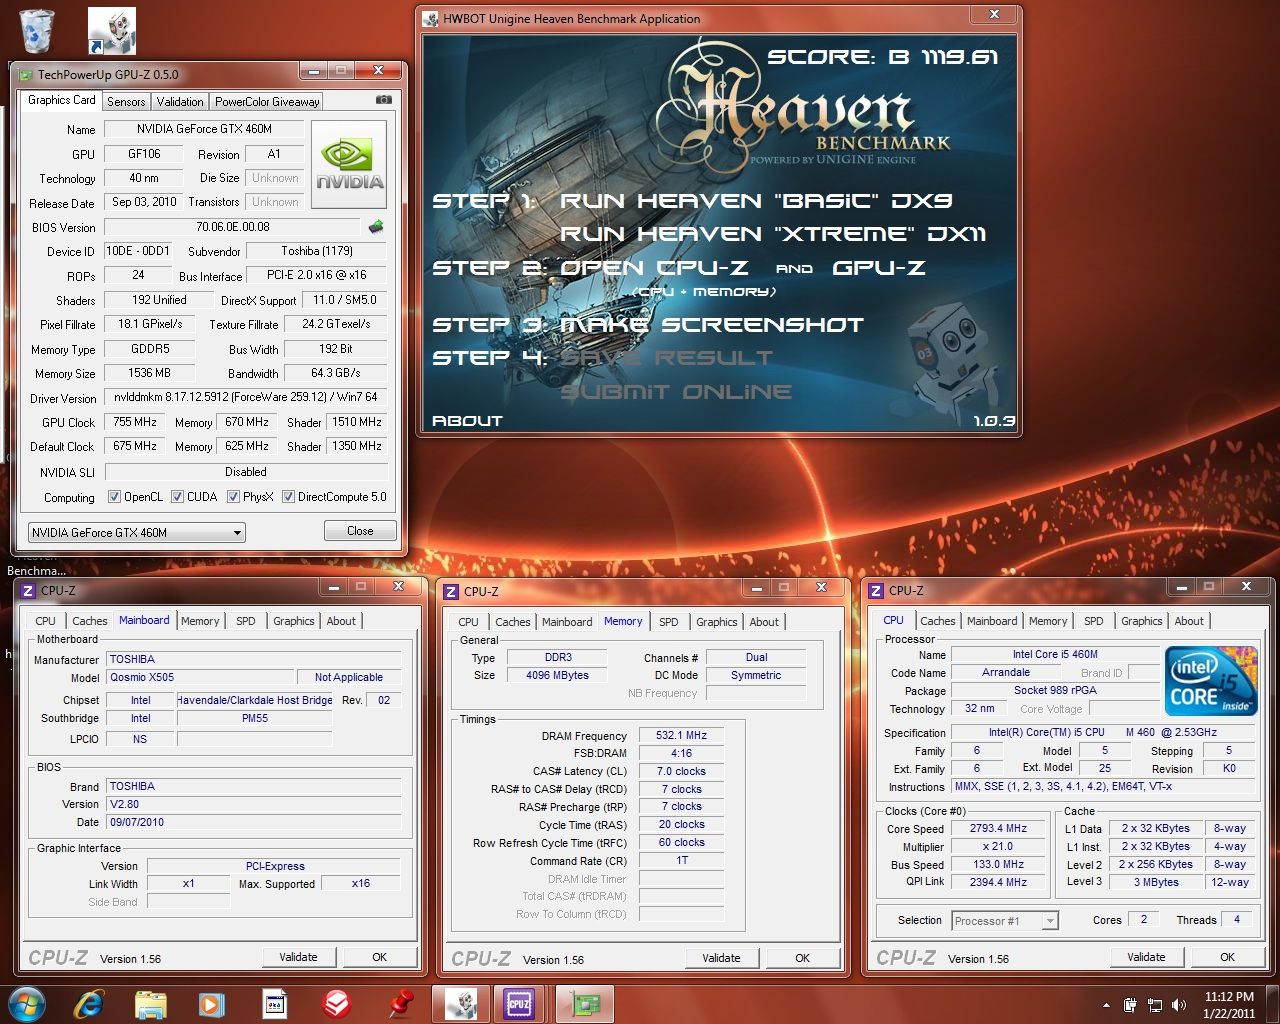The image size is (1280, 1024).
Task: Open About tab in the Memory CPU-Z window
Action: (x=764, y=622)
